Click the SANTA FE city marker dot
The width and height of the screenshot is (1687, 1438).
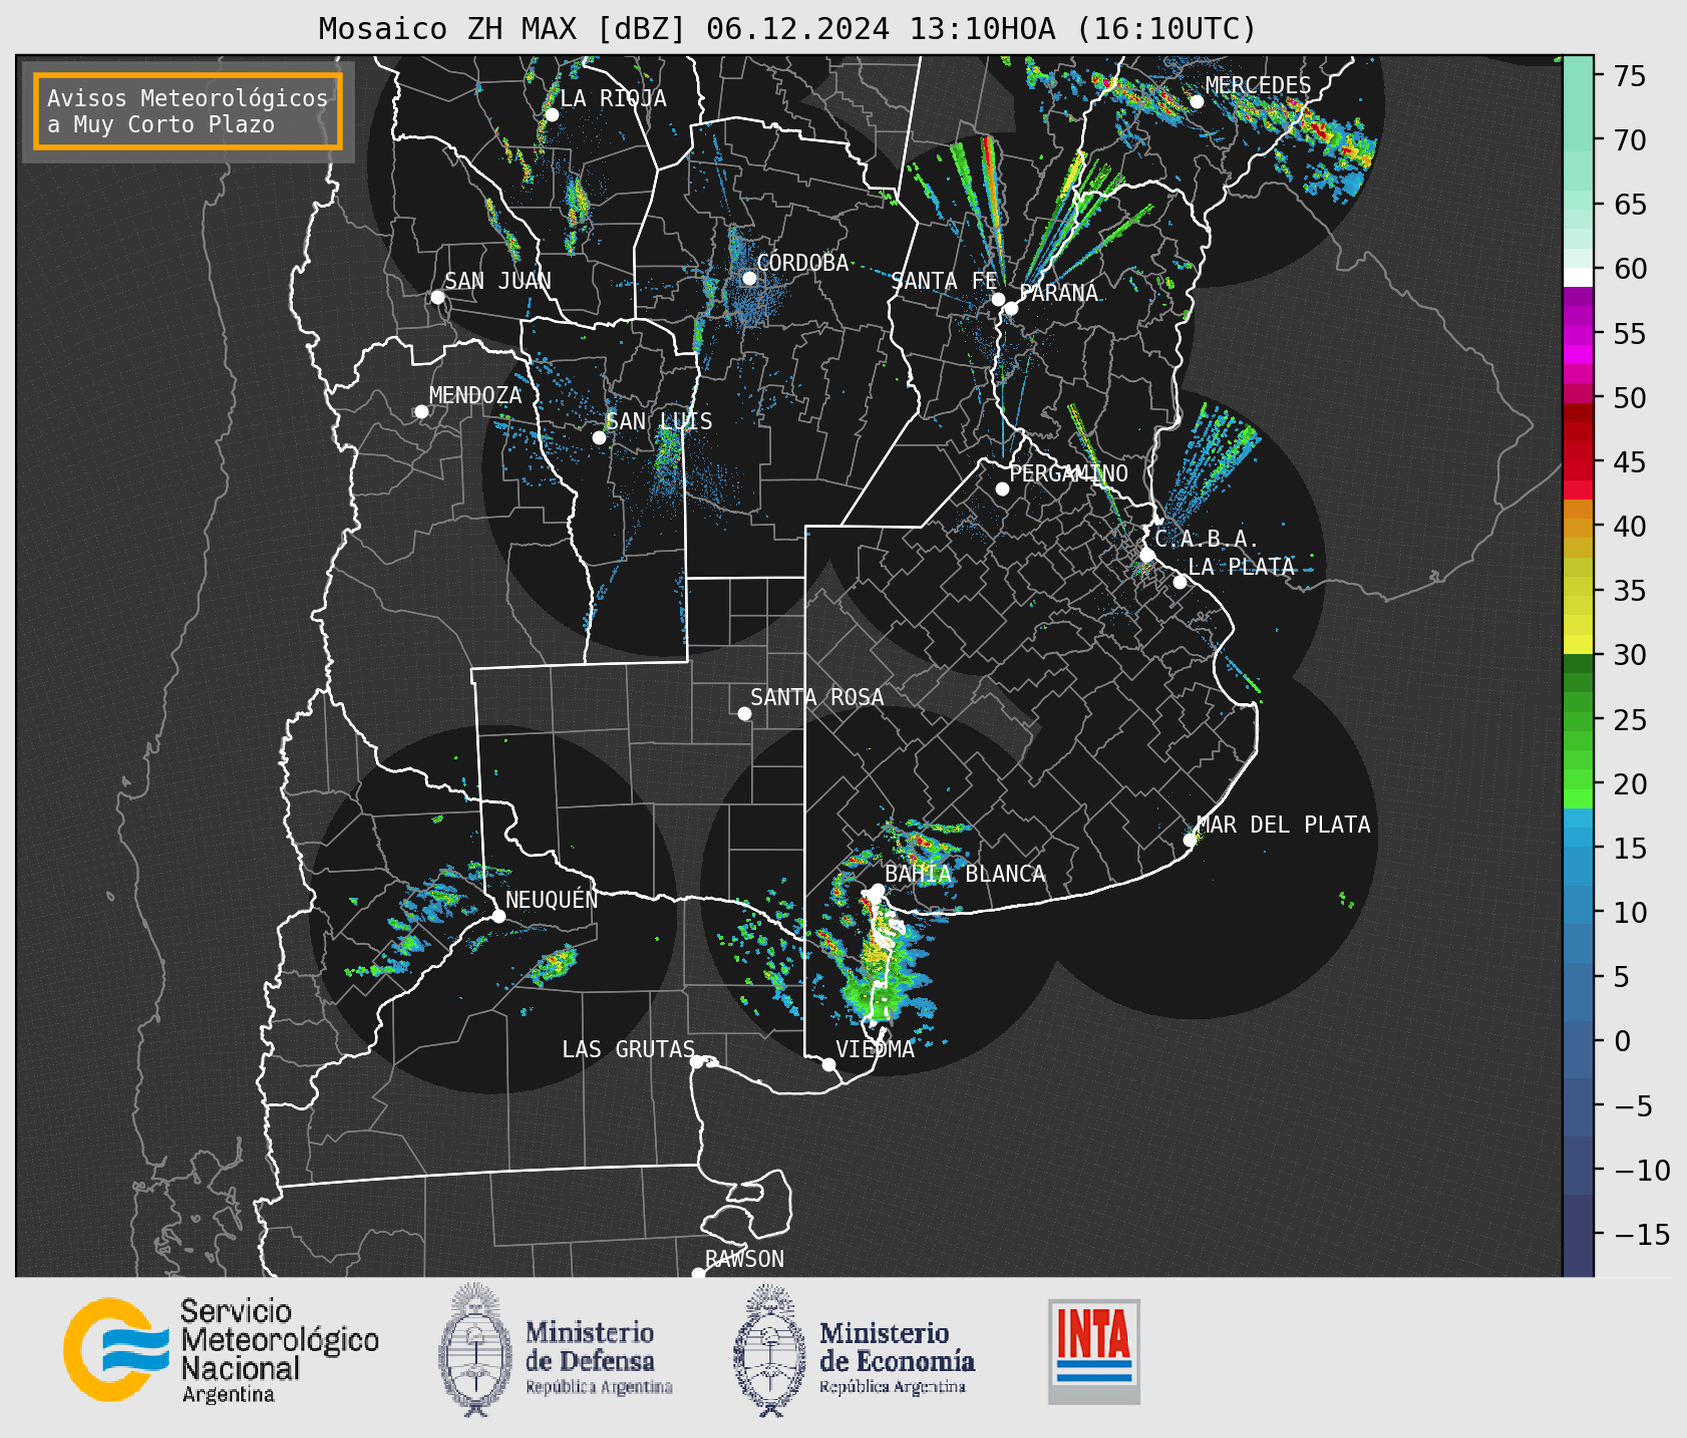tap(998, 299)
